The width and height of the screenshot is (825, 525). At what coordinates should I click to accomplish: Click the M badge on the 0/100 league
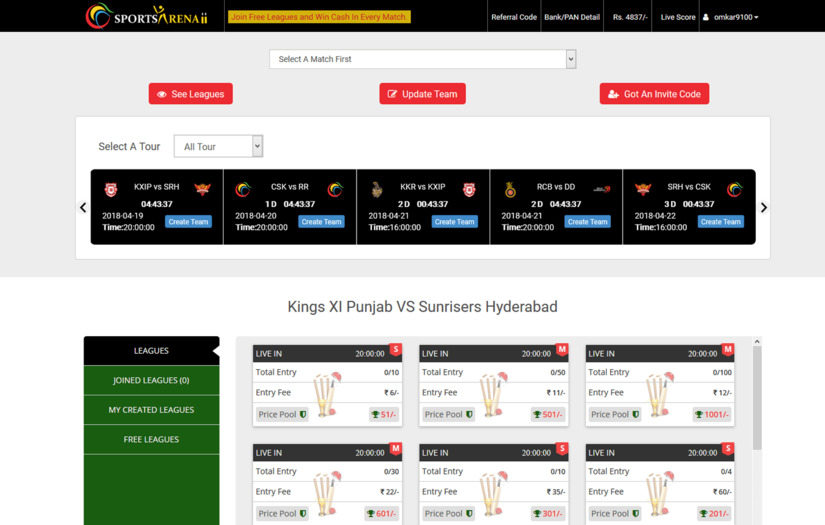tap(728, 349)
